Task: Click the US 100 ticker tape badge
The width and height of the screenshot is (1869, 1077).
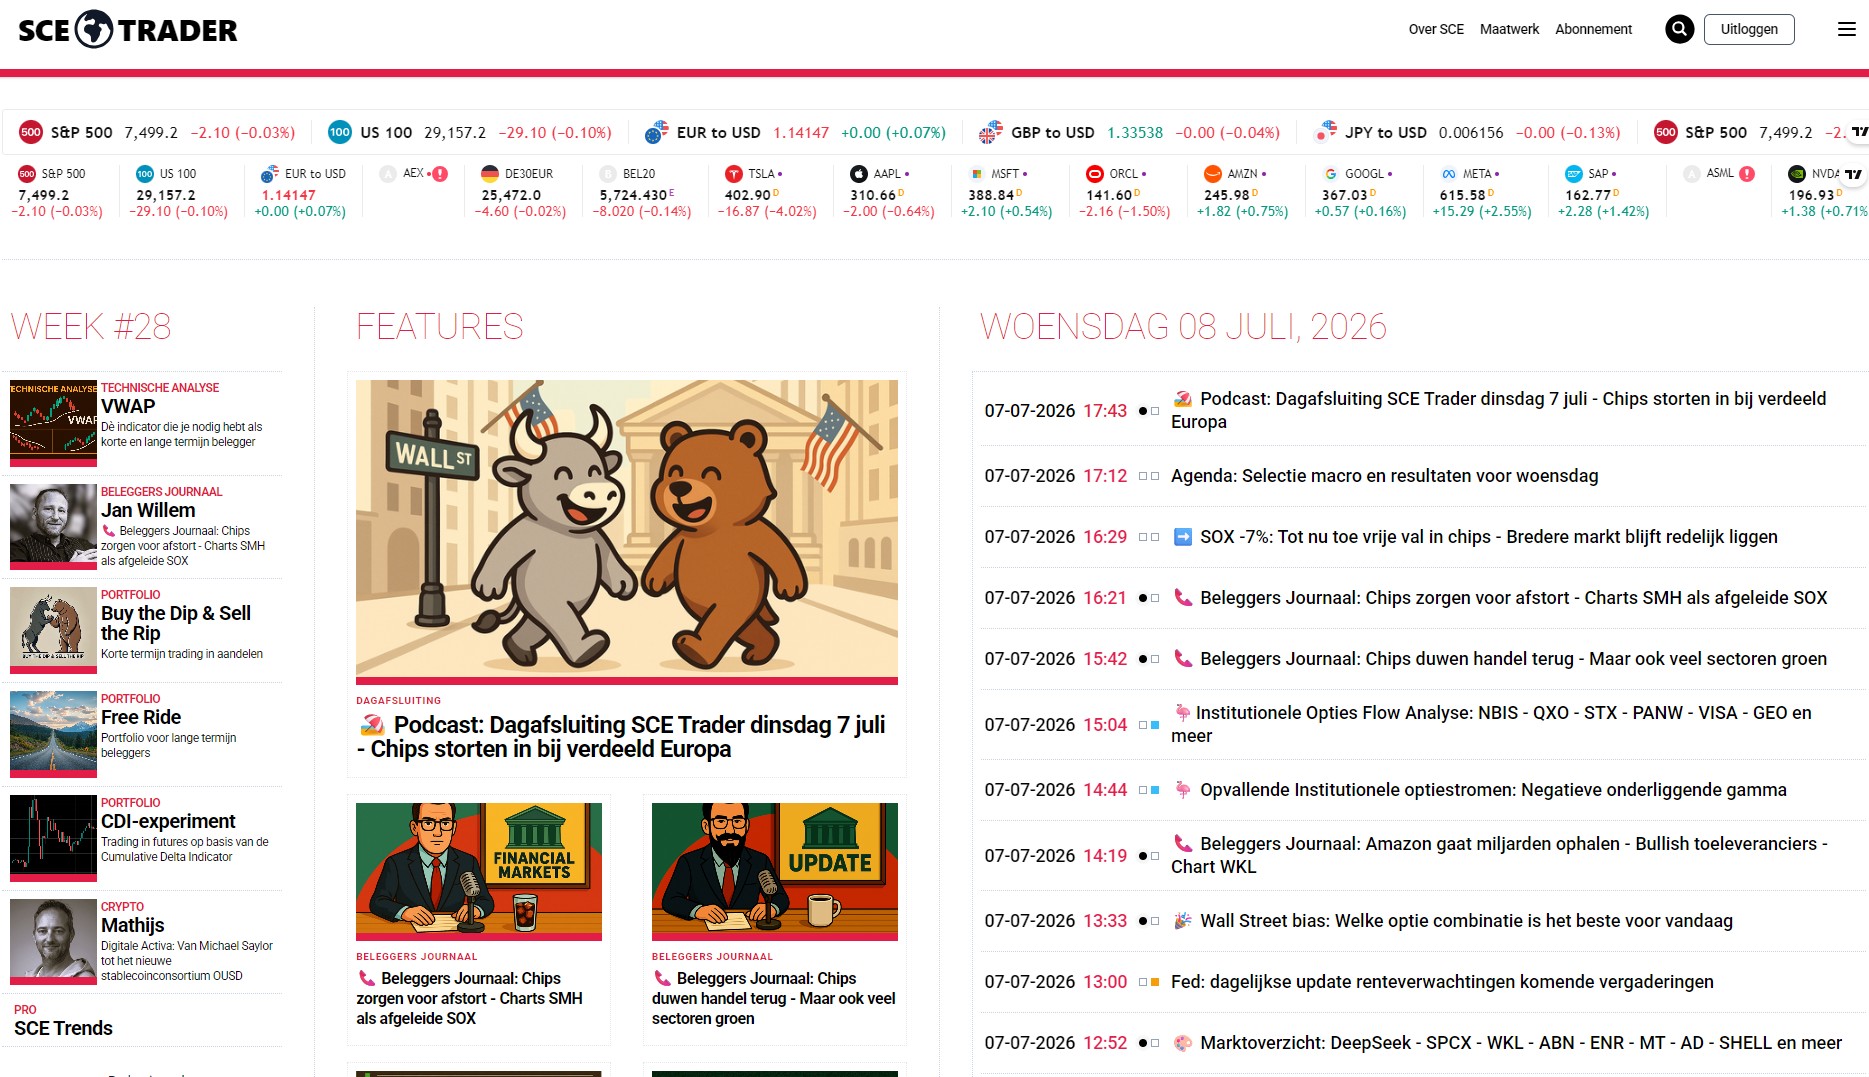Action: pos(340,132)
